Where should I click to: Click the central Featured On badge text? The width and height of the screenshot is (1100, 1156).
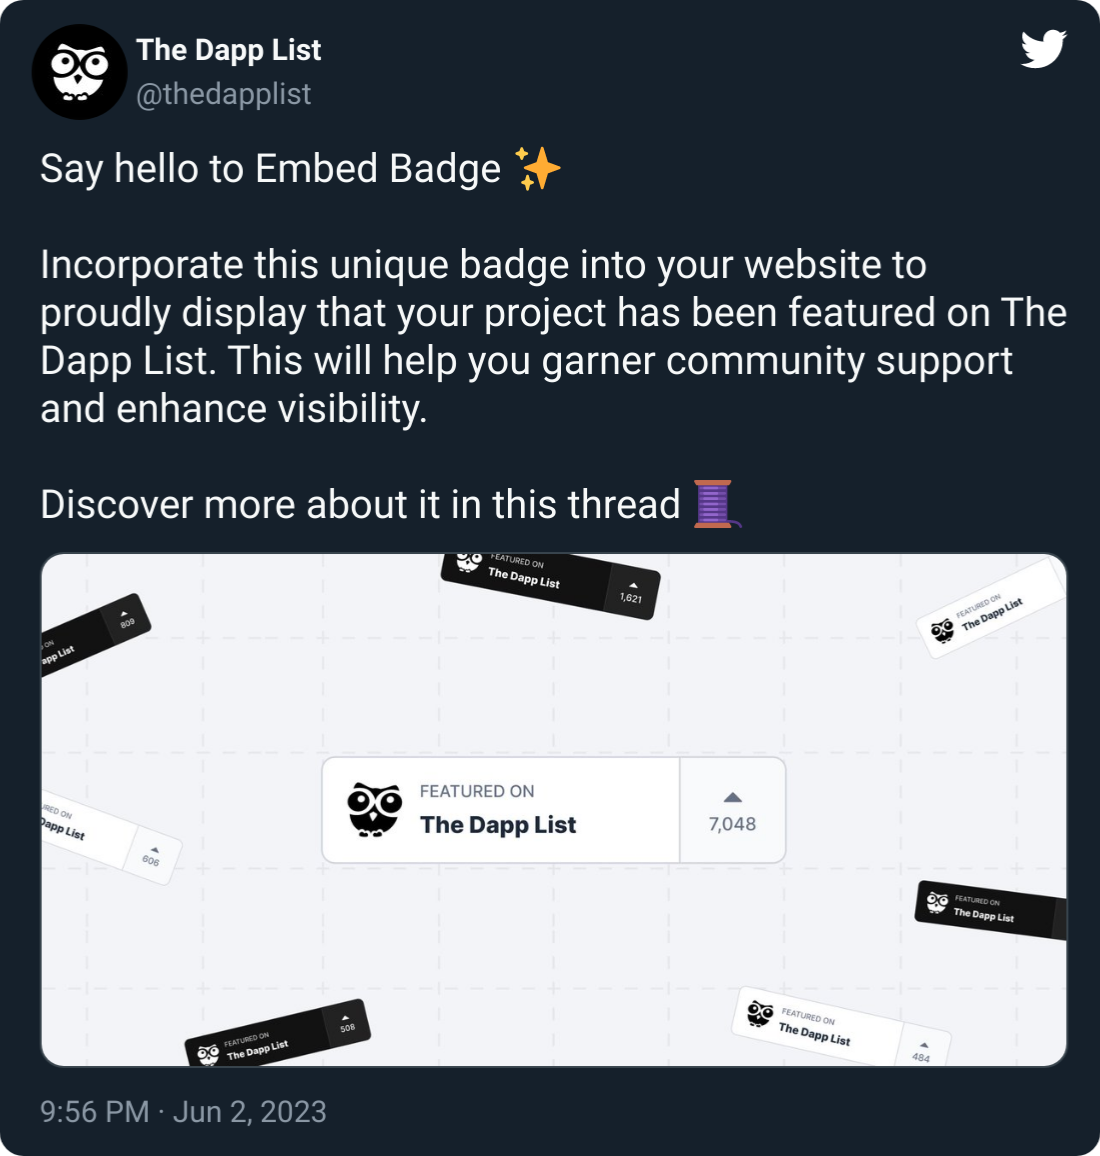tap(498, 809)
